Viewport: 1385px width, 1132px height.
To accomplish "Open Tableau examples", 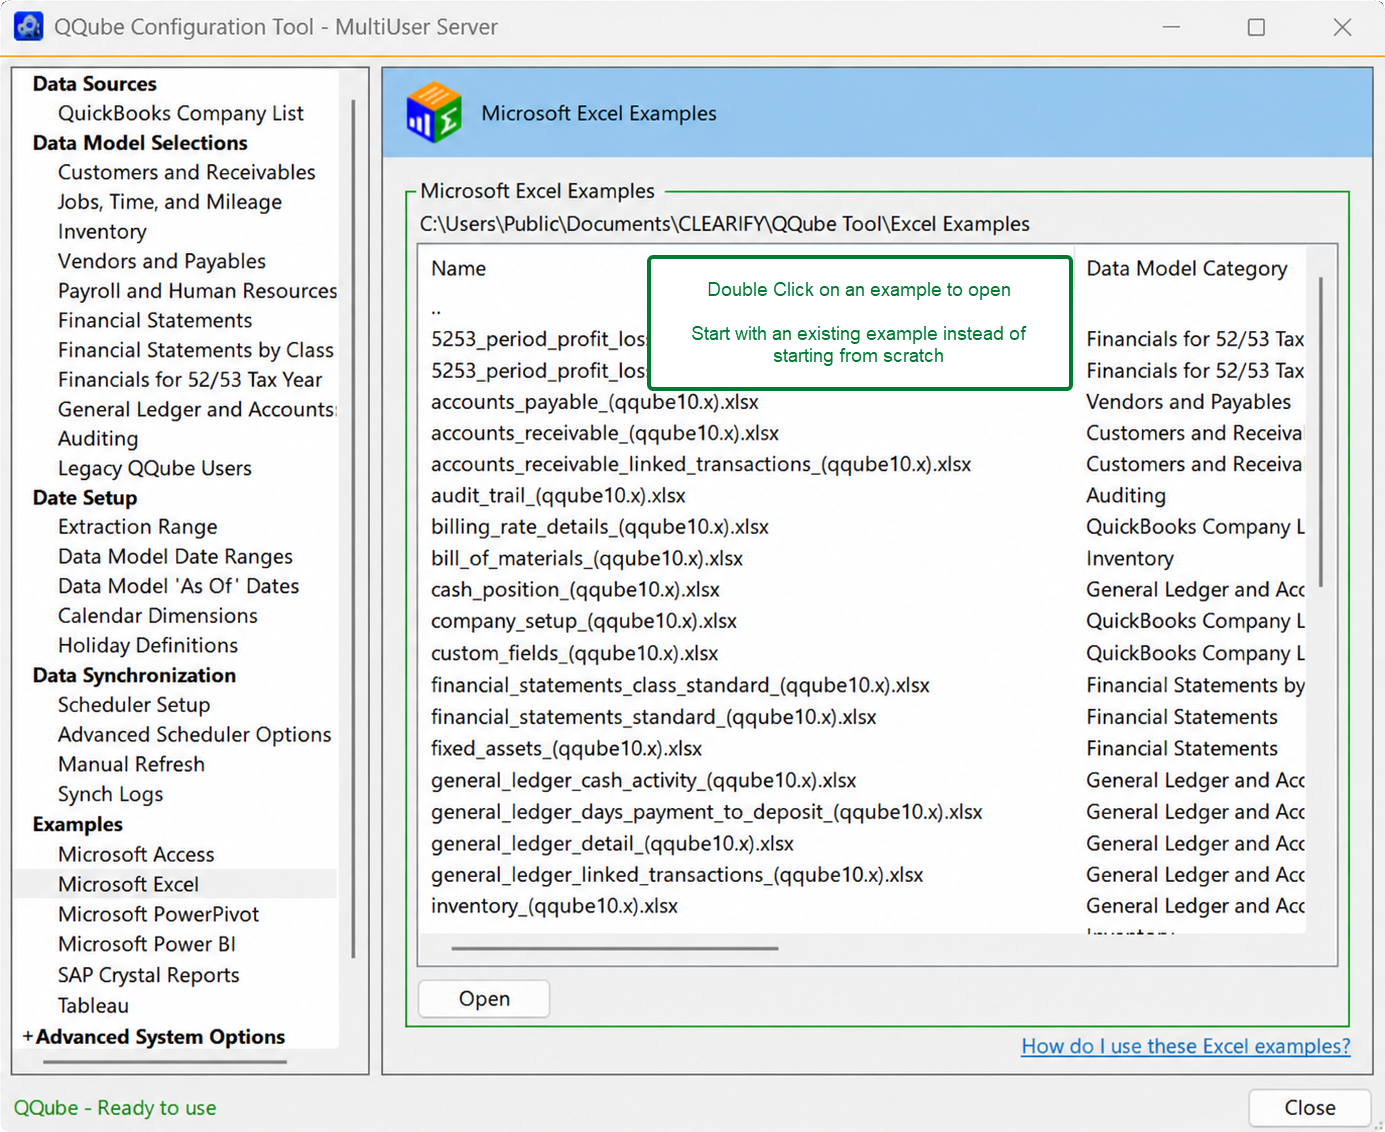I will [93, 1006].
